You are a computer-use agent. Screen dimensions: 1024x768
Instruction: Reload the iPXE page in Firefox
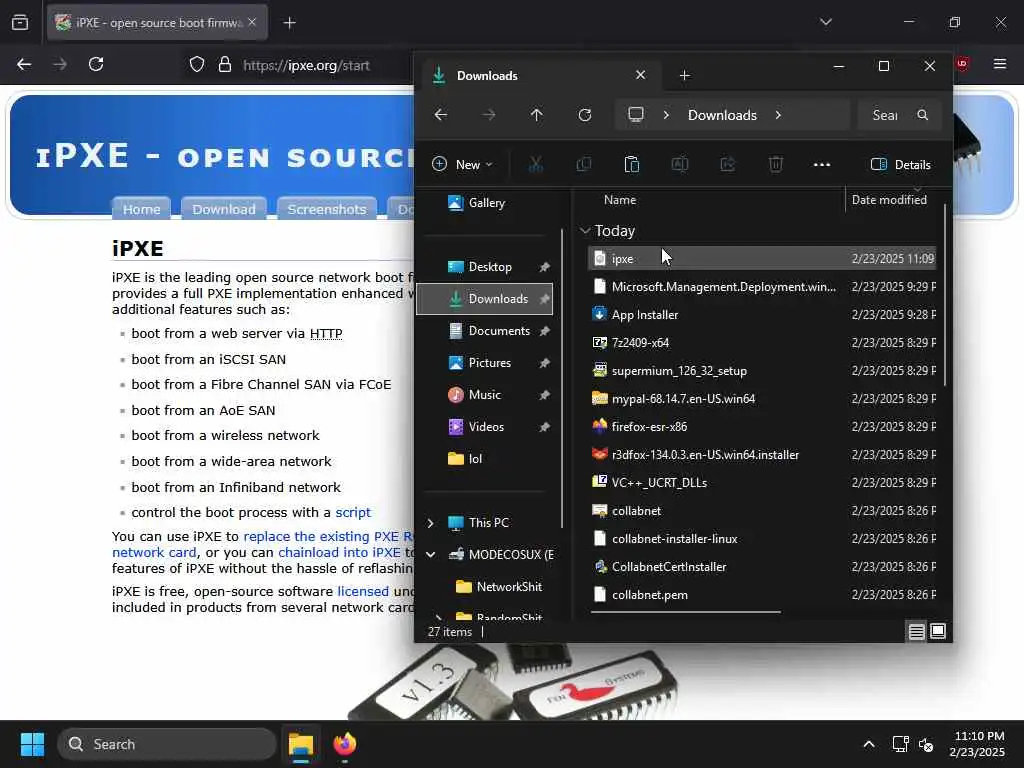pyautogui.click(x=96, y=64)
